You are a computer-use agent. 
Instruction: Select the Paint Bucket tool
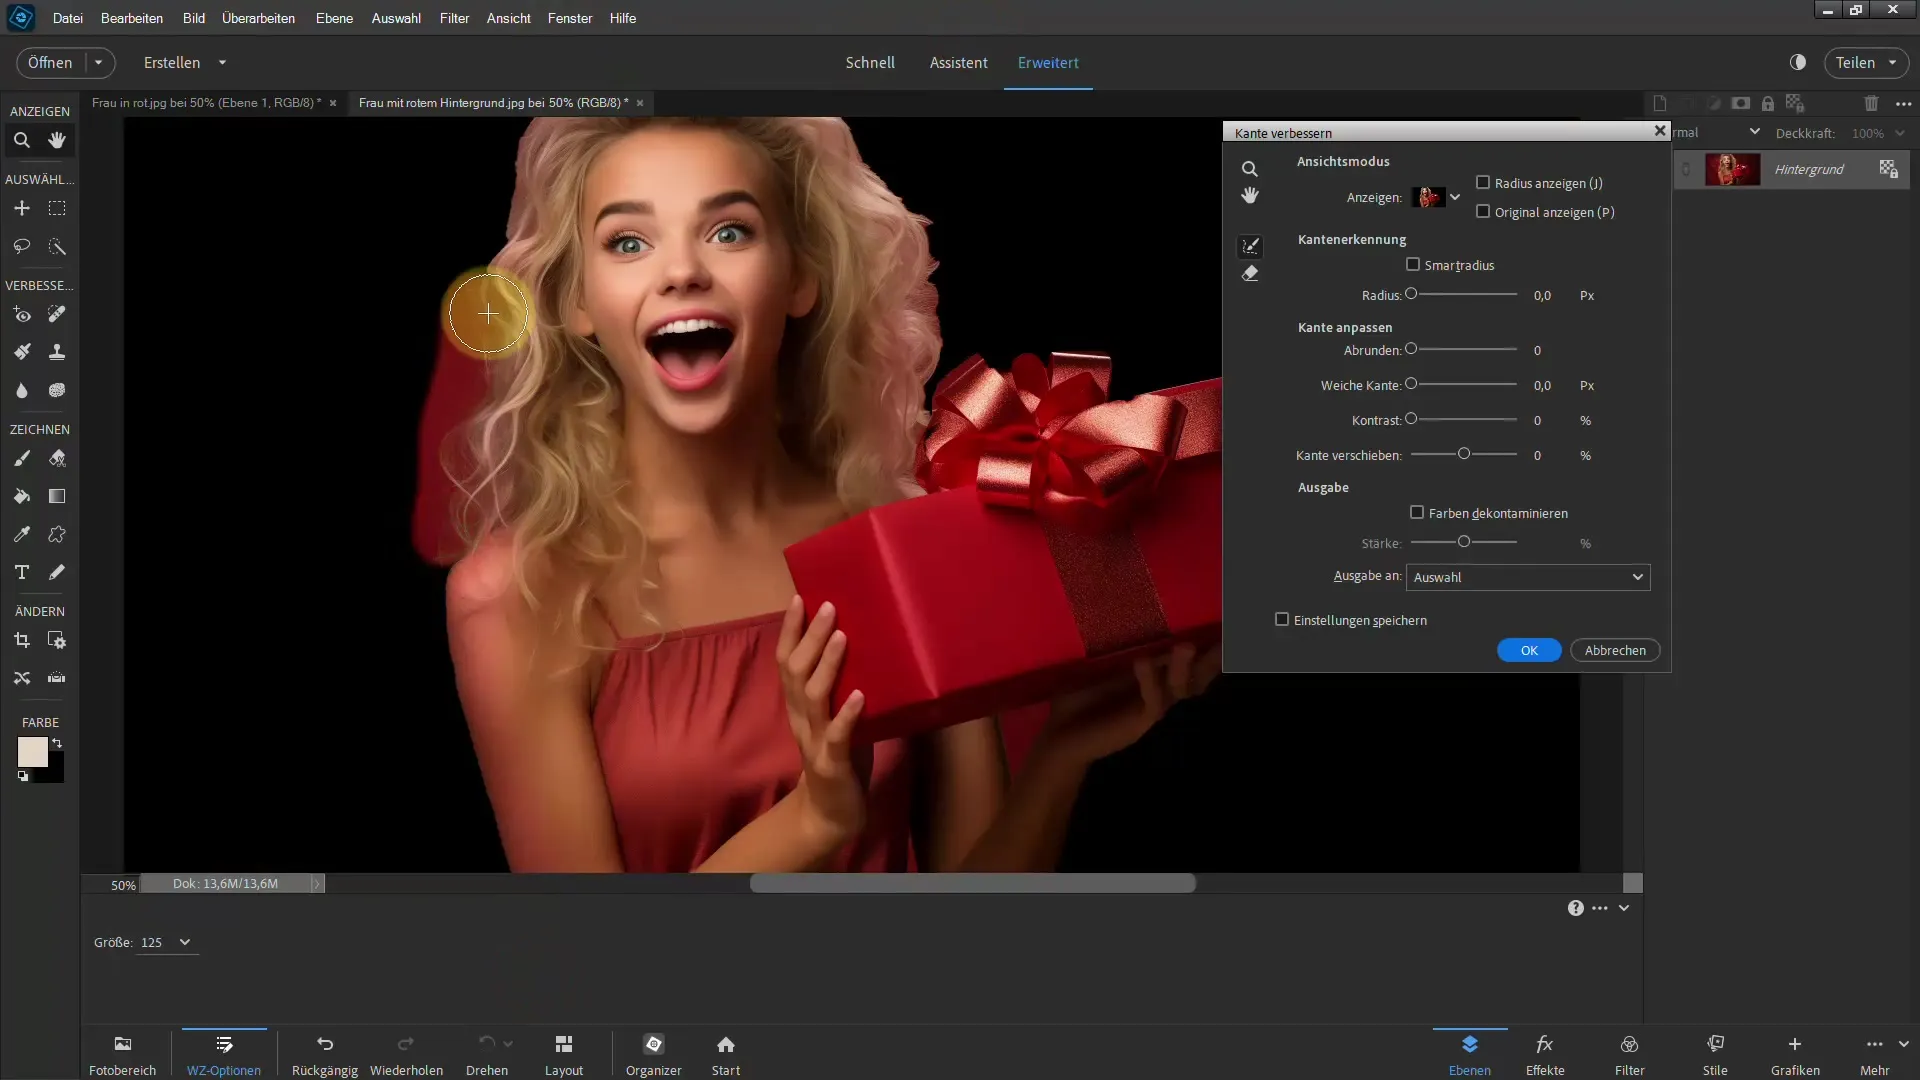pyautogui.click(x=21, y=496)
